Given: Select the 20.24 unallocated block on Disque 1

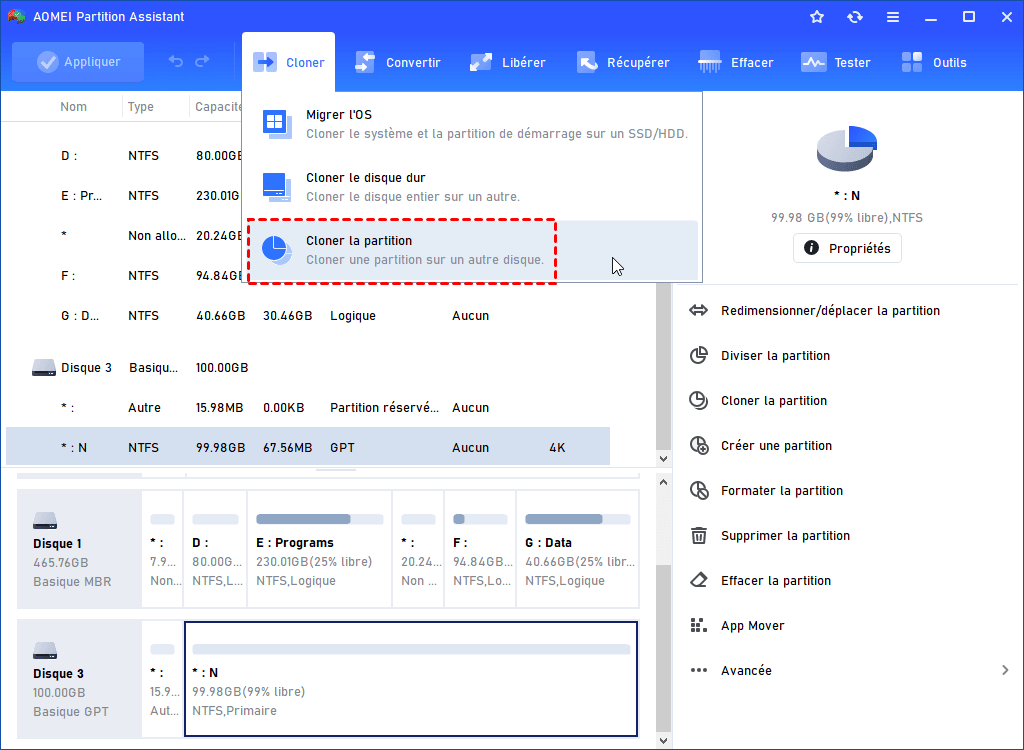Looking at the screenshot, I should coord(418,549).
